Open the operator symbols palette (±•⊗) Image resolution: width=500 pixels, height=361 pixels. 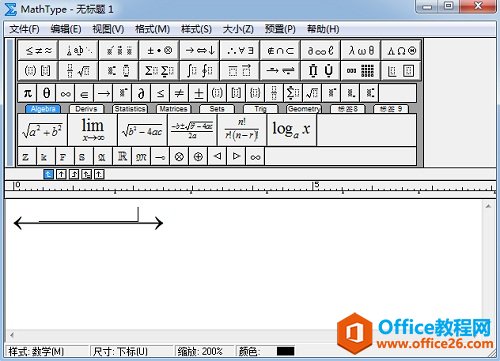tap(159, 50)
